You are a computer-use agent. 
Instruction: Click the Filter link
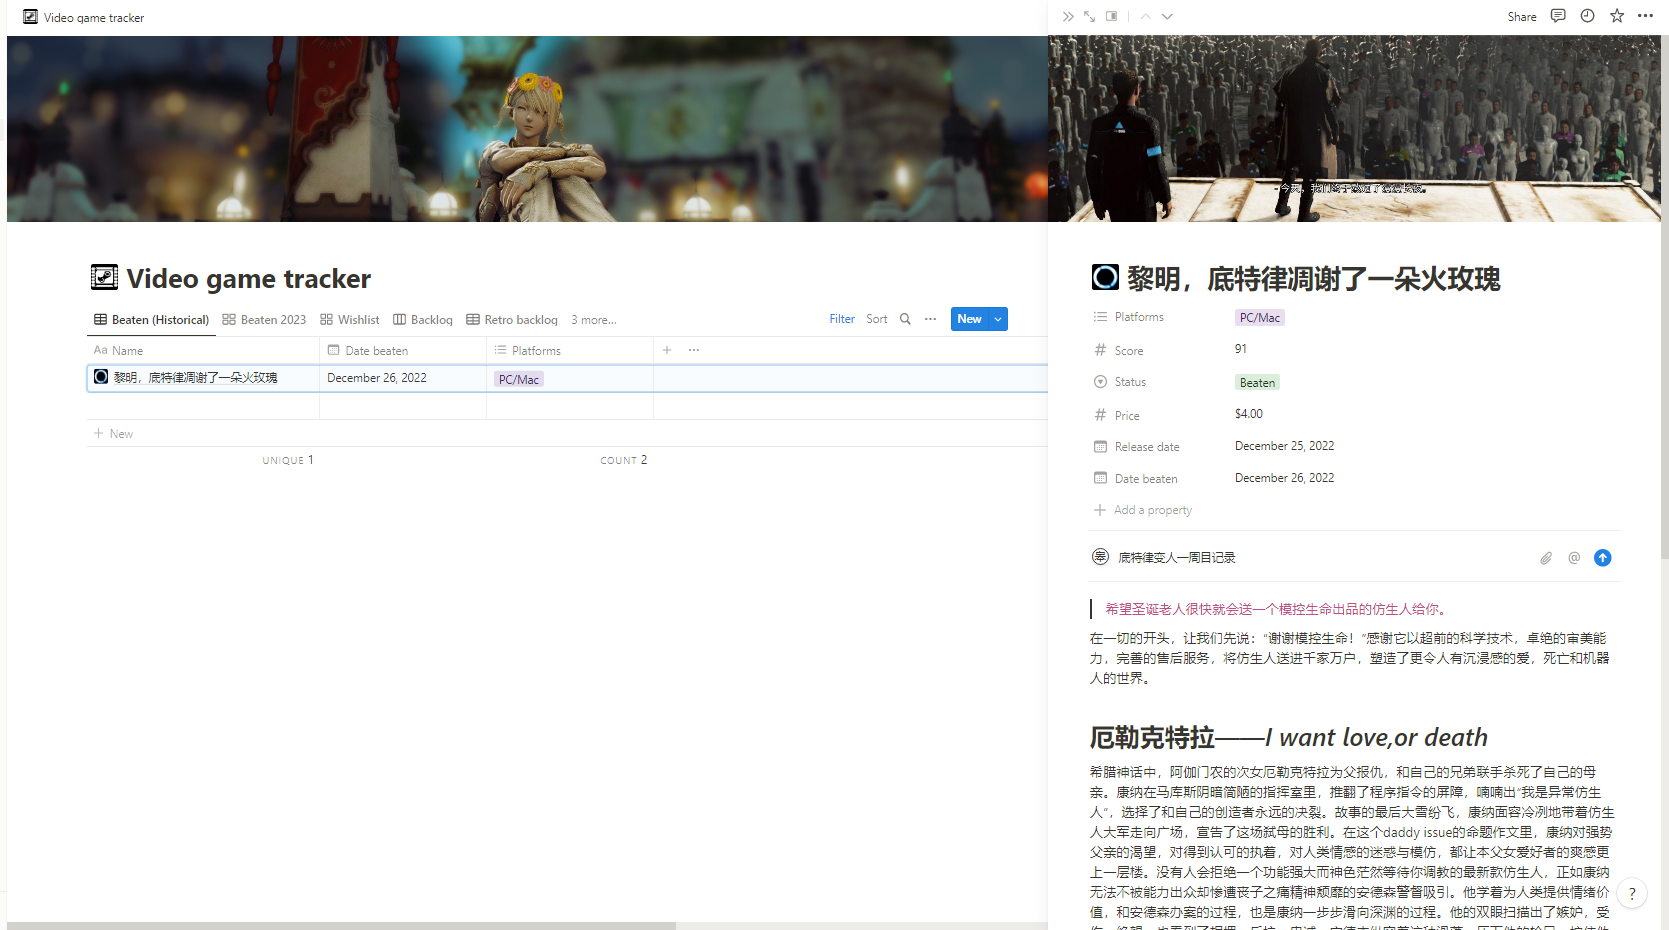pyautogui.click(x=841, y=319)
